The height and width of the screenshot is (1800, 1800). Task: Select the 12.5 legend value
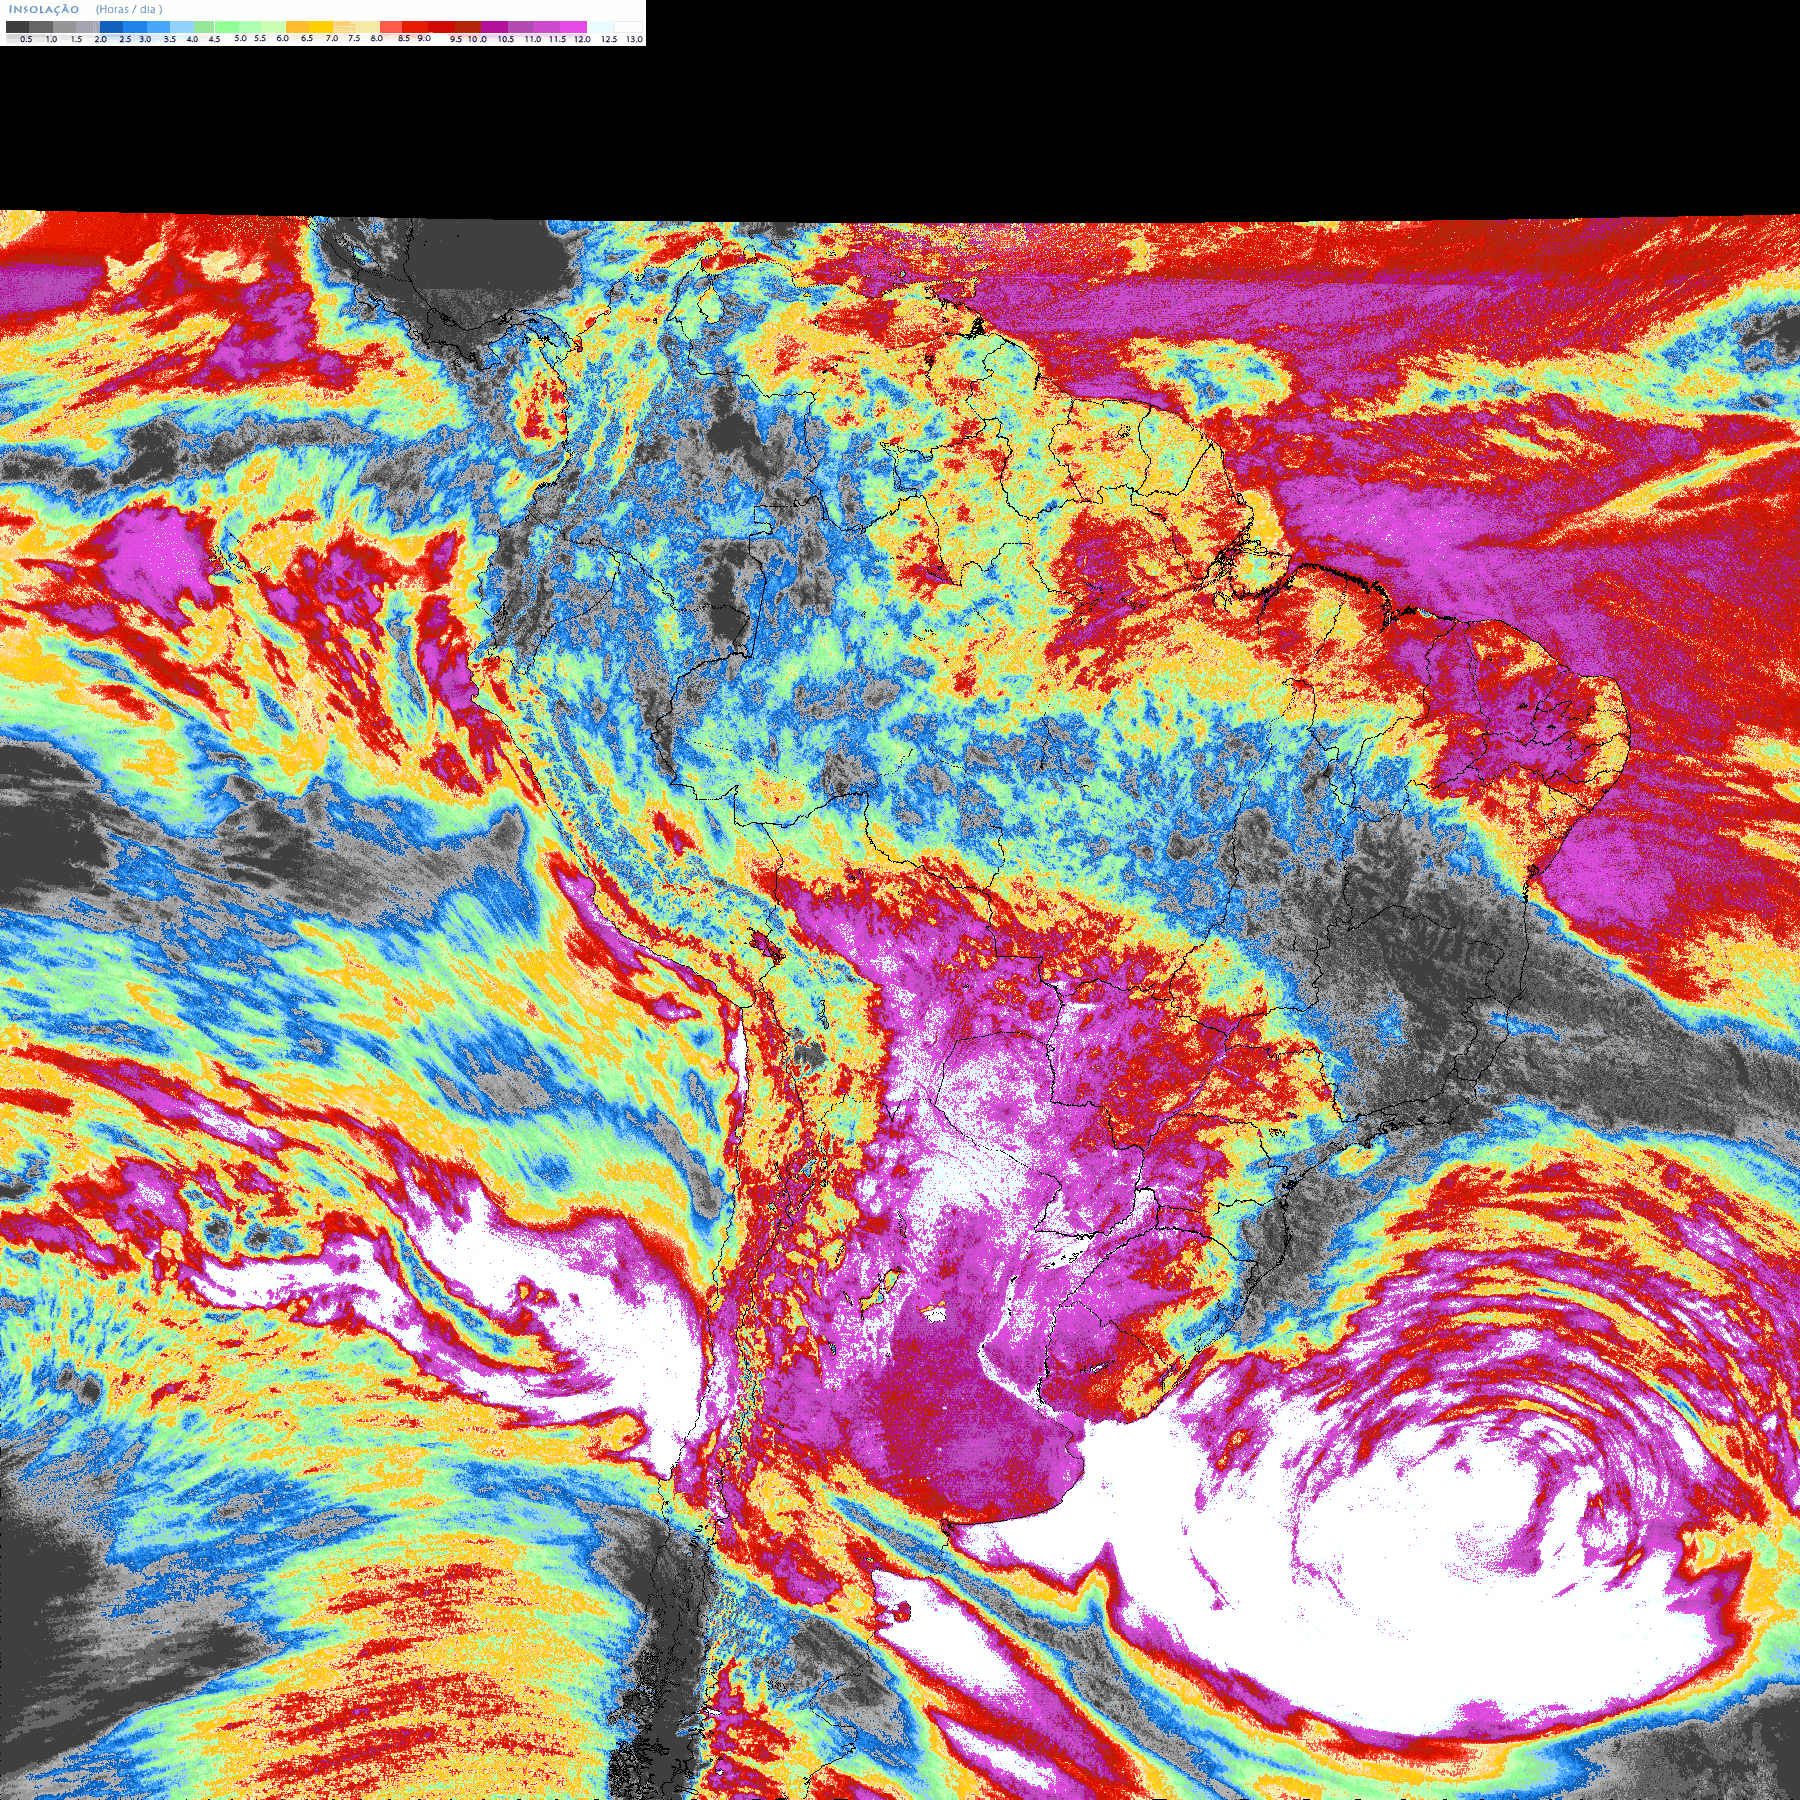[x=609, y=39]
